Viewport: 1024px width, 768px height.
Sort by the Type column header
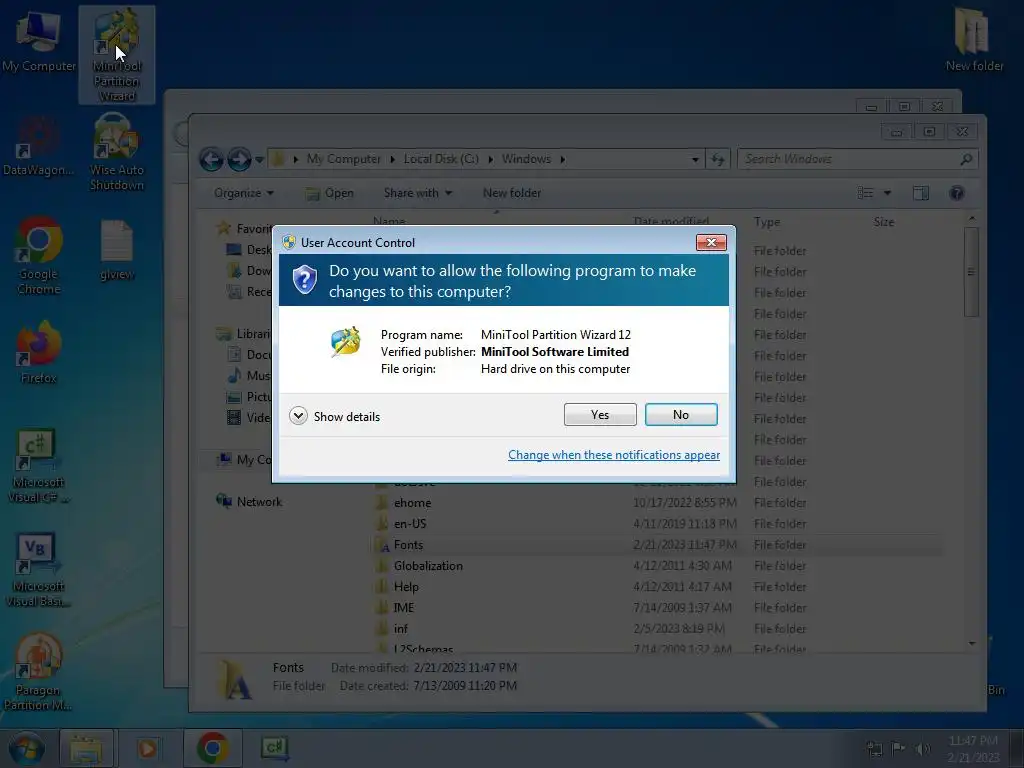pos(767,222)
